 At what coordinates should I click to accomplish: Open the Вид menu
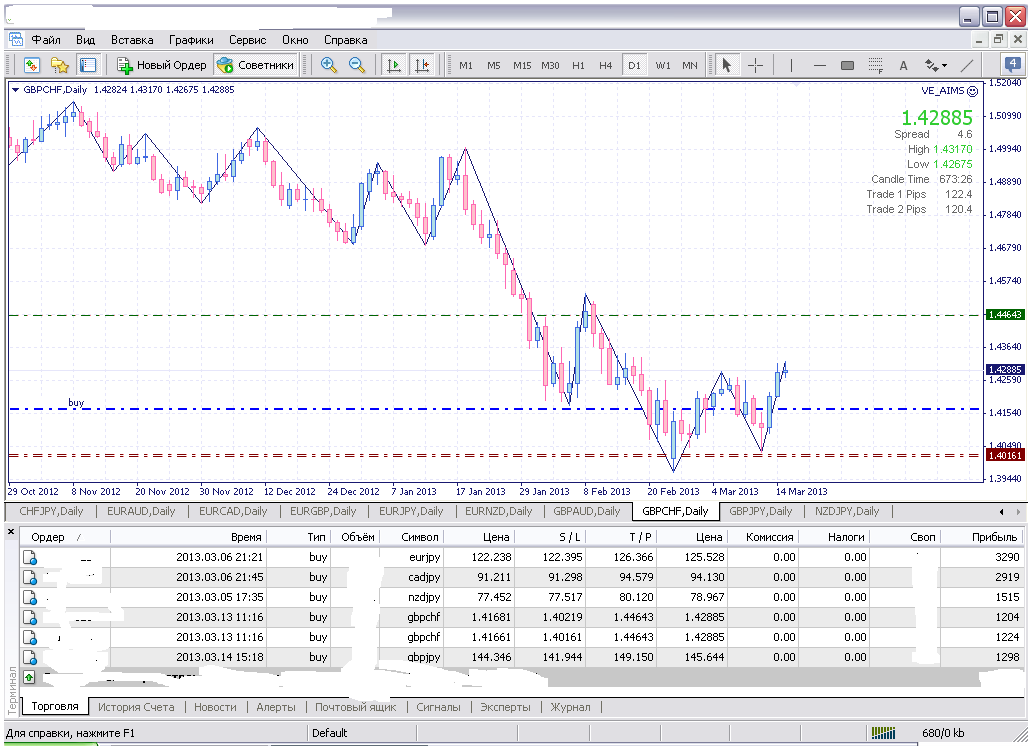[x=86, y=40]
